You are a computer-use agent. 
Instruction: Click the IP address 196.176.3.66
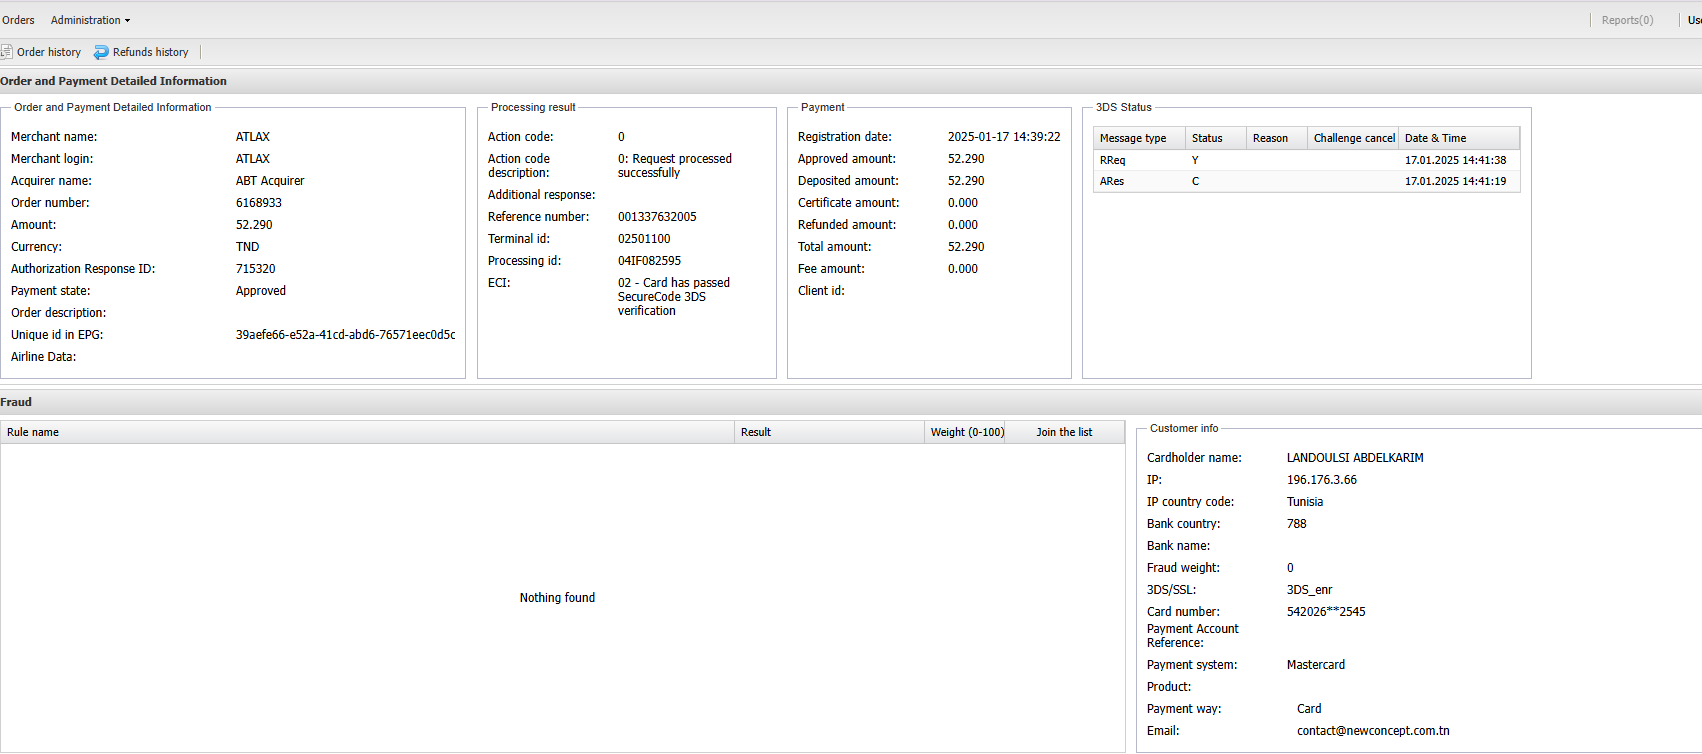click(1321, 480)
